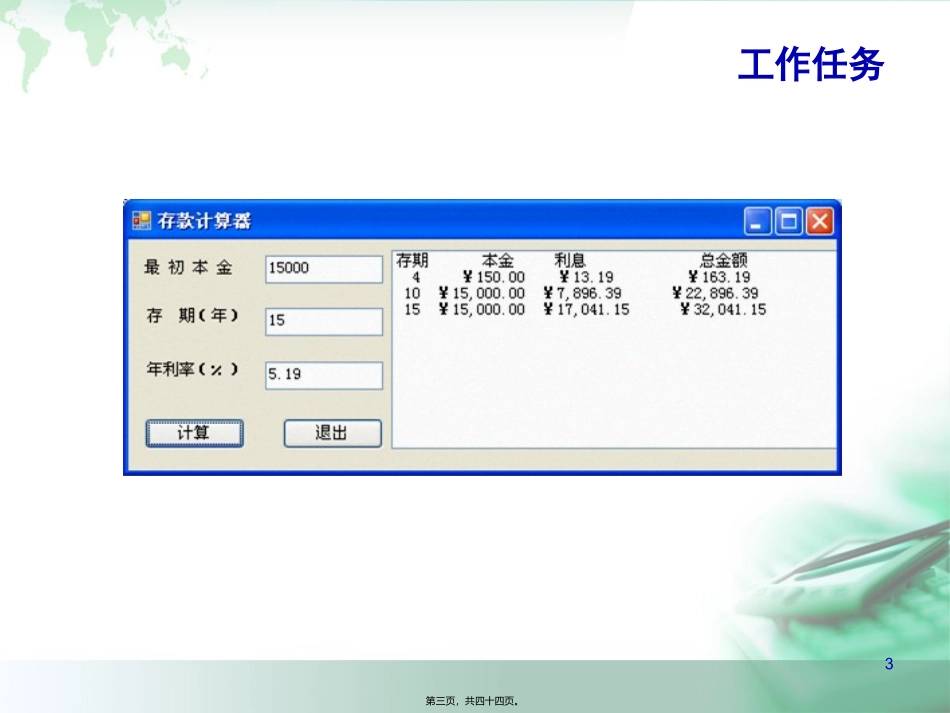Click the total value ¥22,896.39
This screenshot has width=950, height=713.
(715, 293)
